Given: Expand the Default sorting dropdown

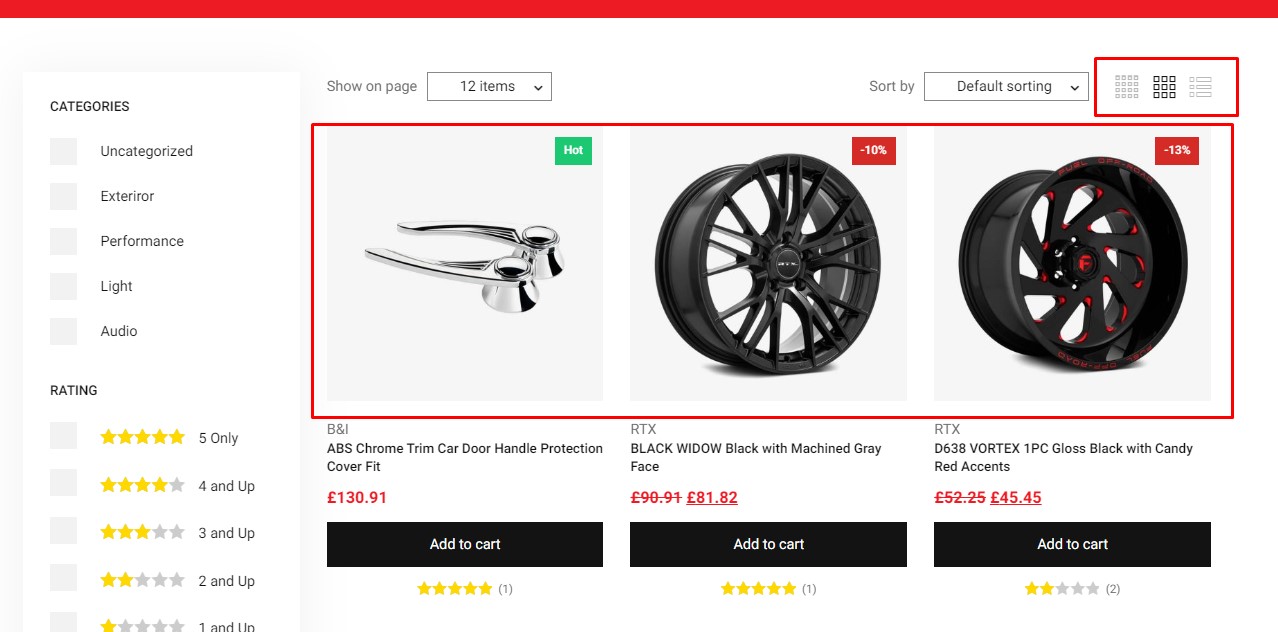Looking at the screenshot, I should pyautogui.click(x=1006, y=87).
